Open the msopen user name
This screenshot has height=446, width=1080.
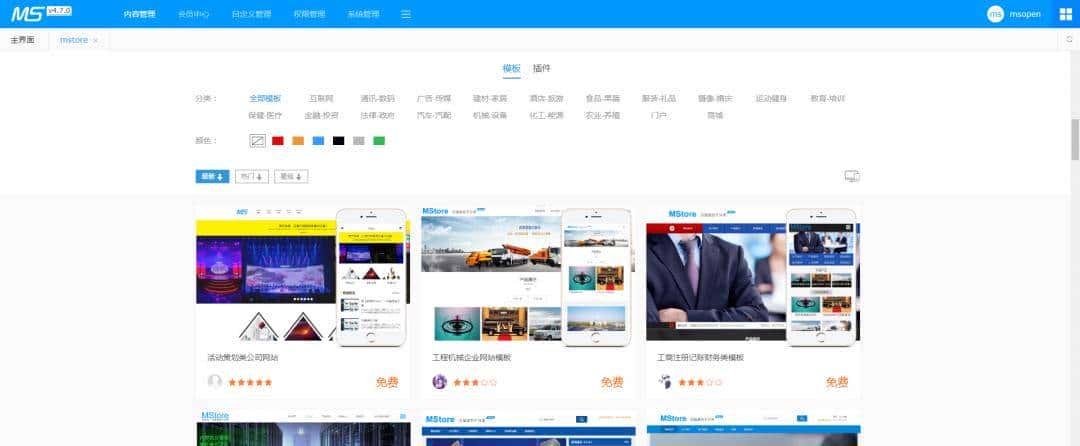tap(1025, 14)
